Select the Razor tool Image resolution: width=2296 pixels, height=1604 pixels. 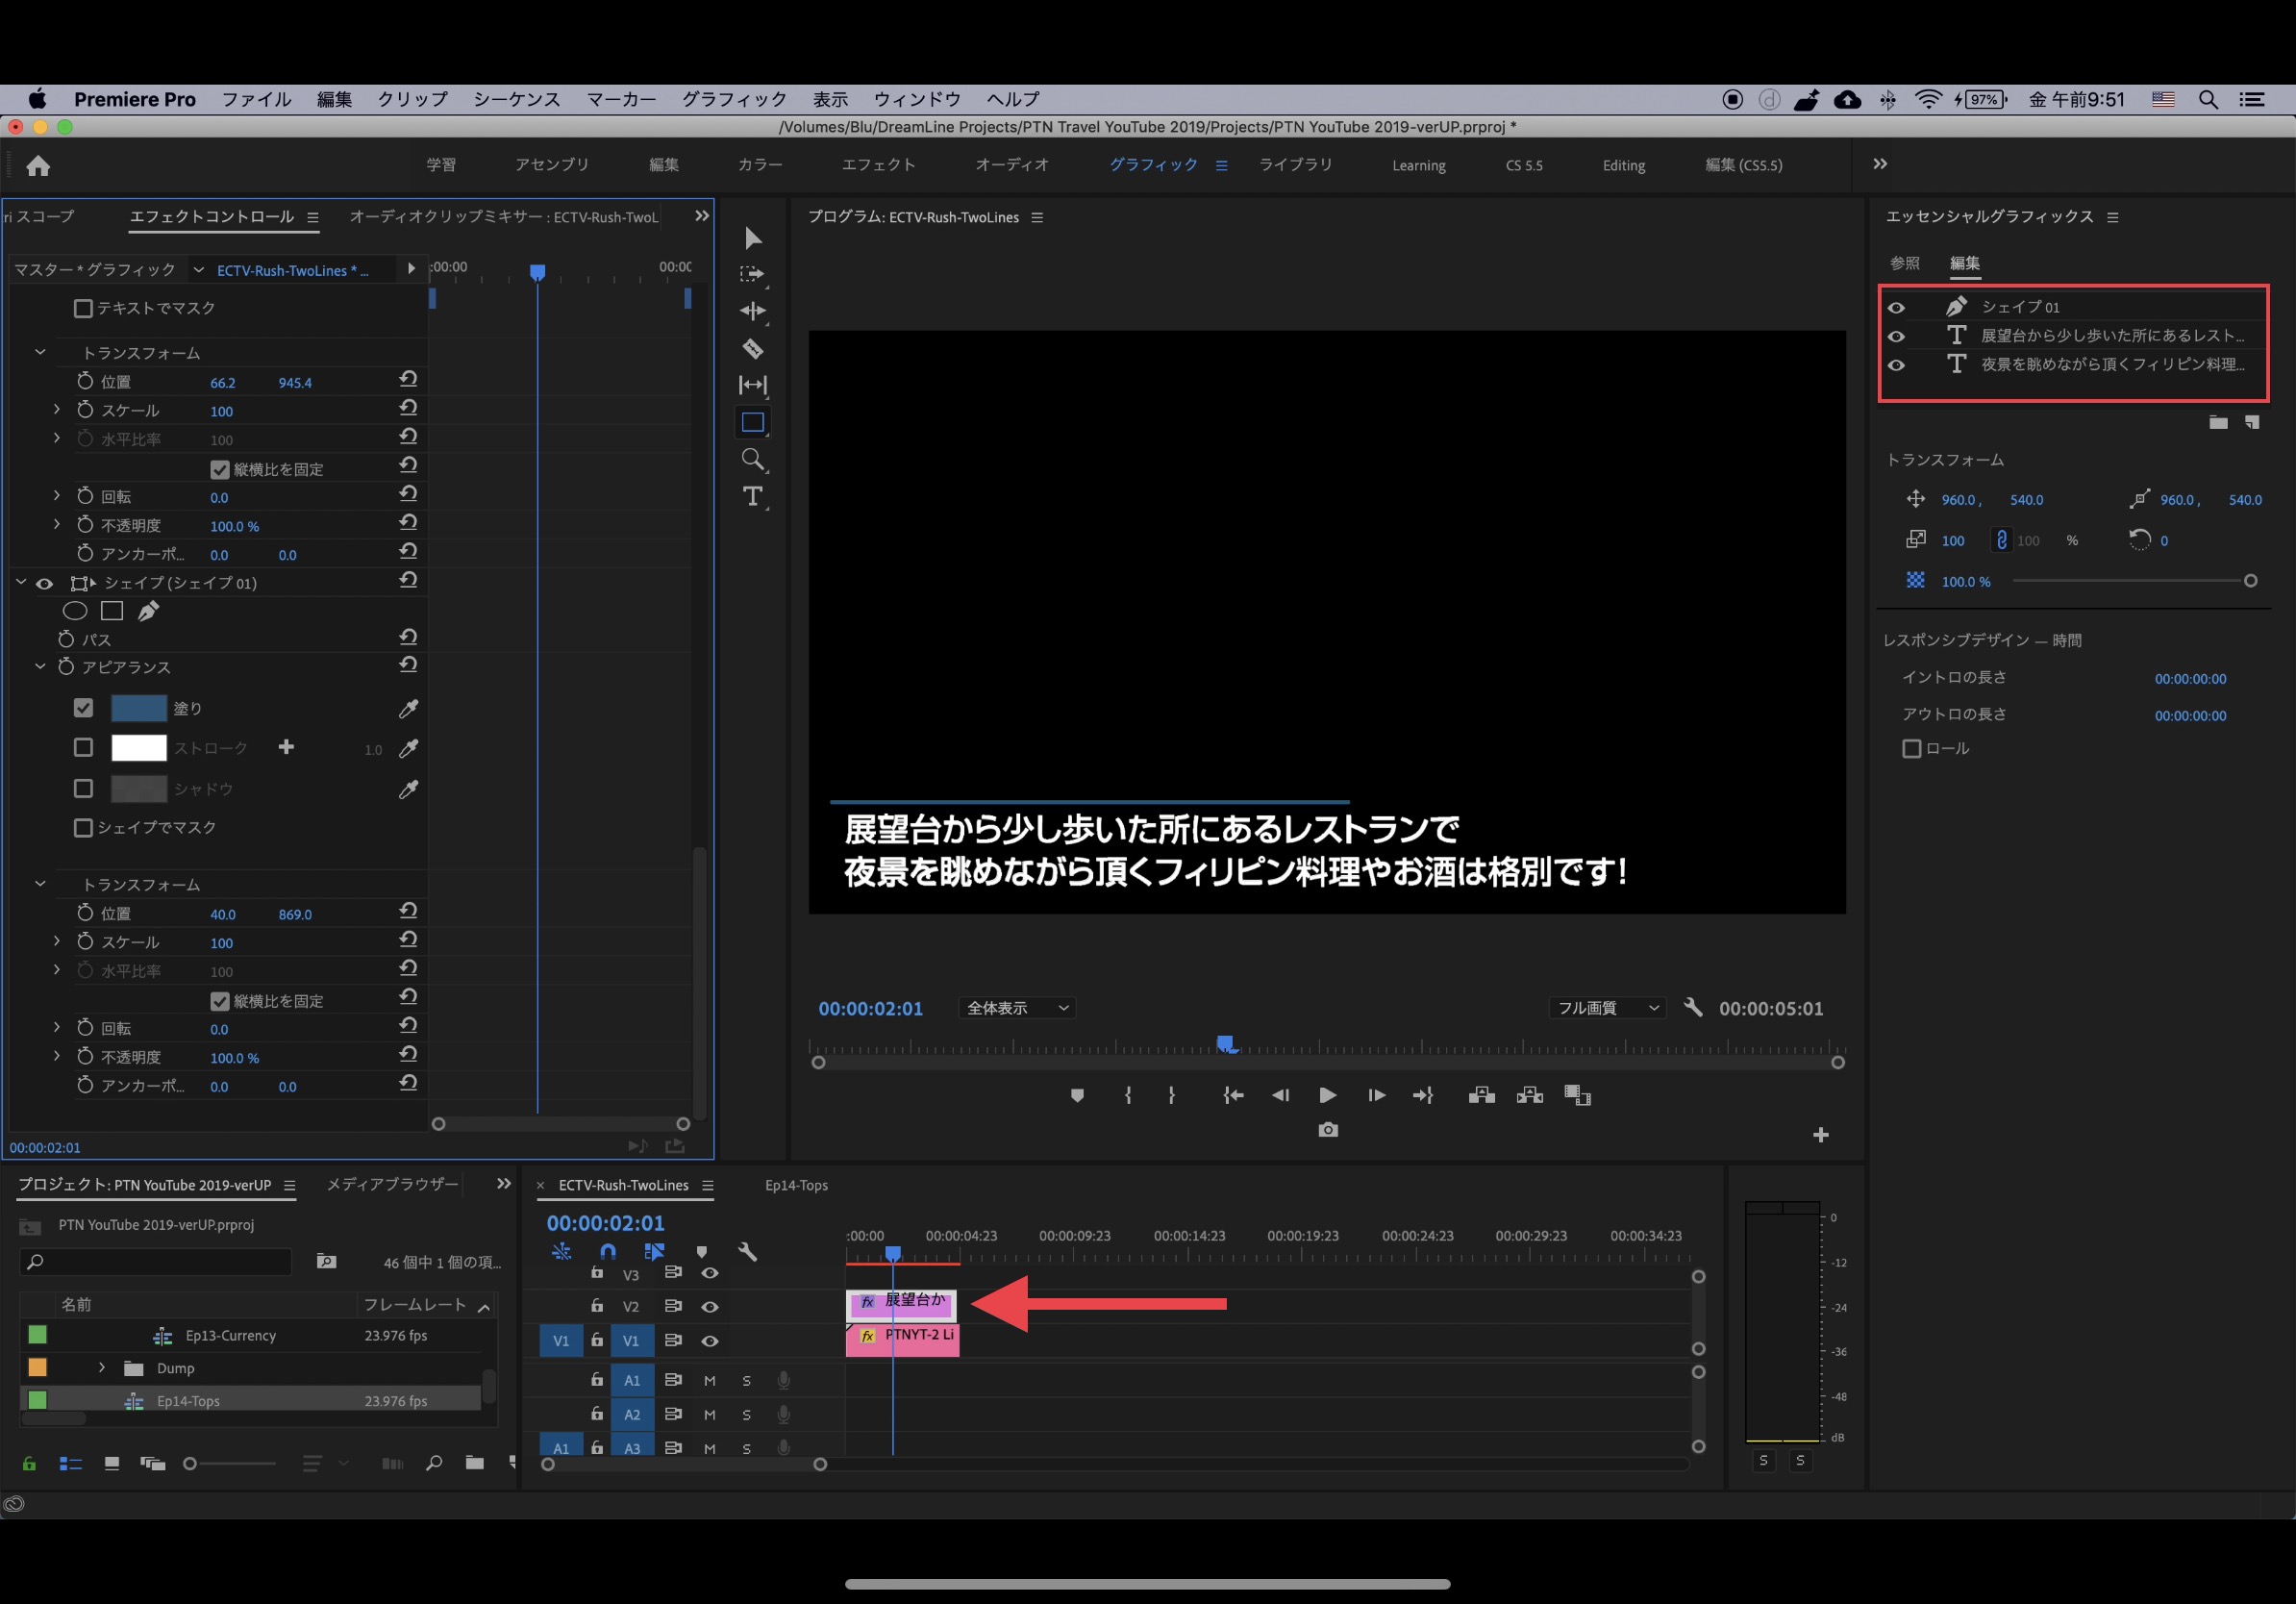coord(753,349)
